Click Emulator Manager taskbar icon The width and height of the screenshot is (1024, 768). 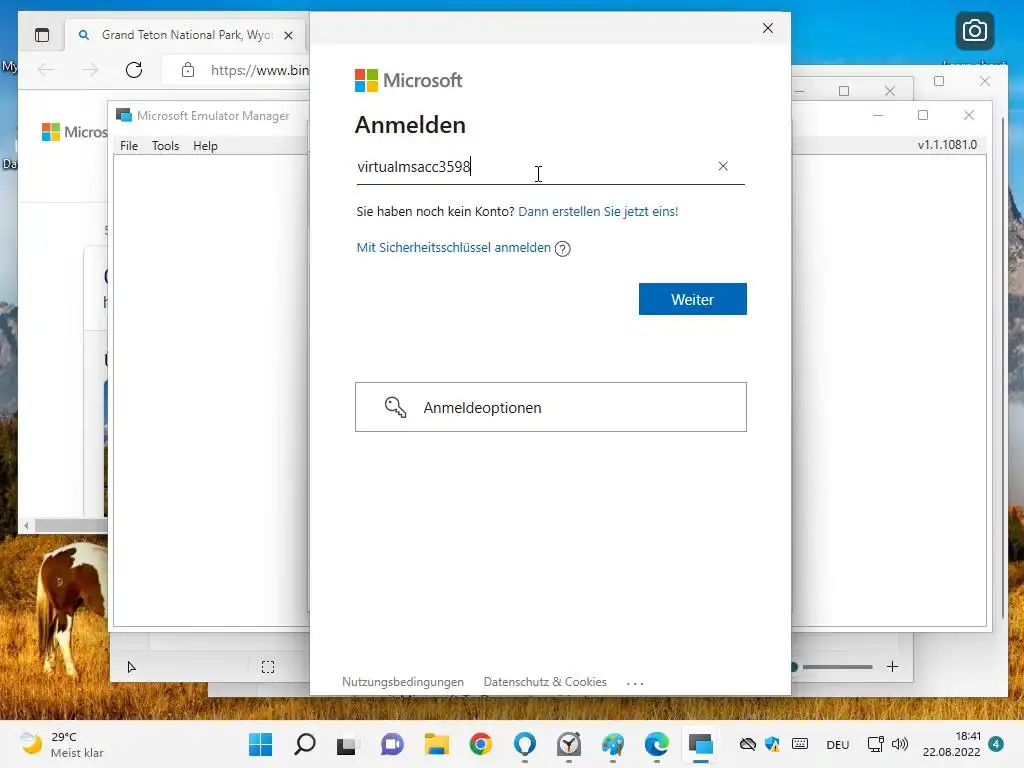(x=701, y=744)
